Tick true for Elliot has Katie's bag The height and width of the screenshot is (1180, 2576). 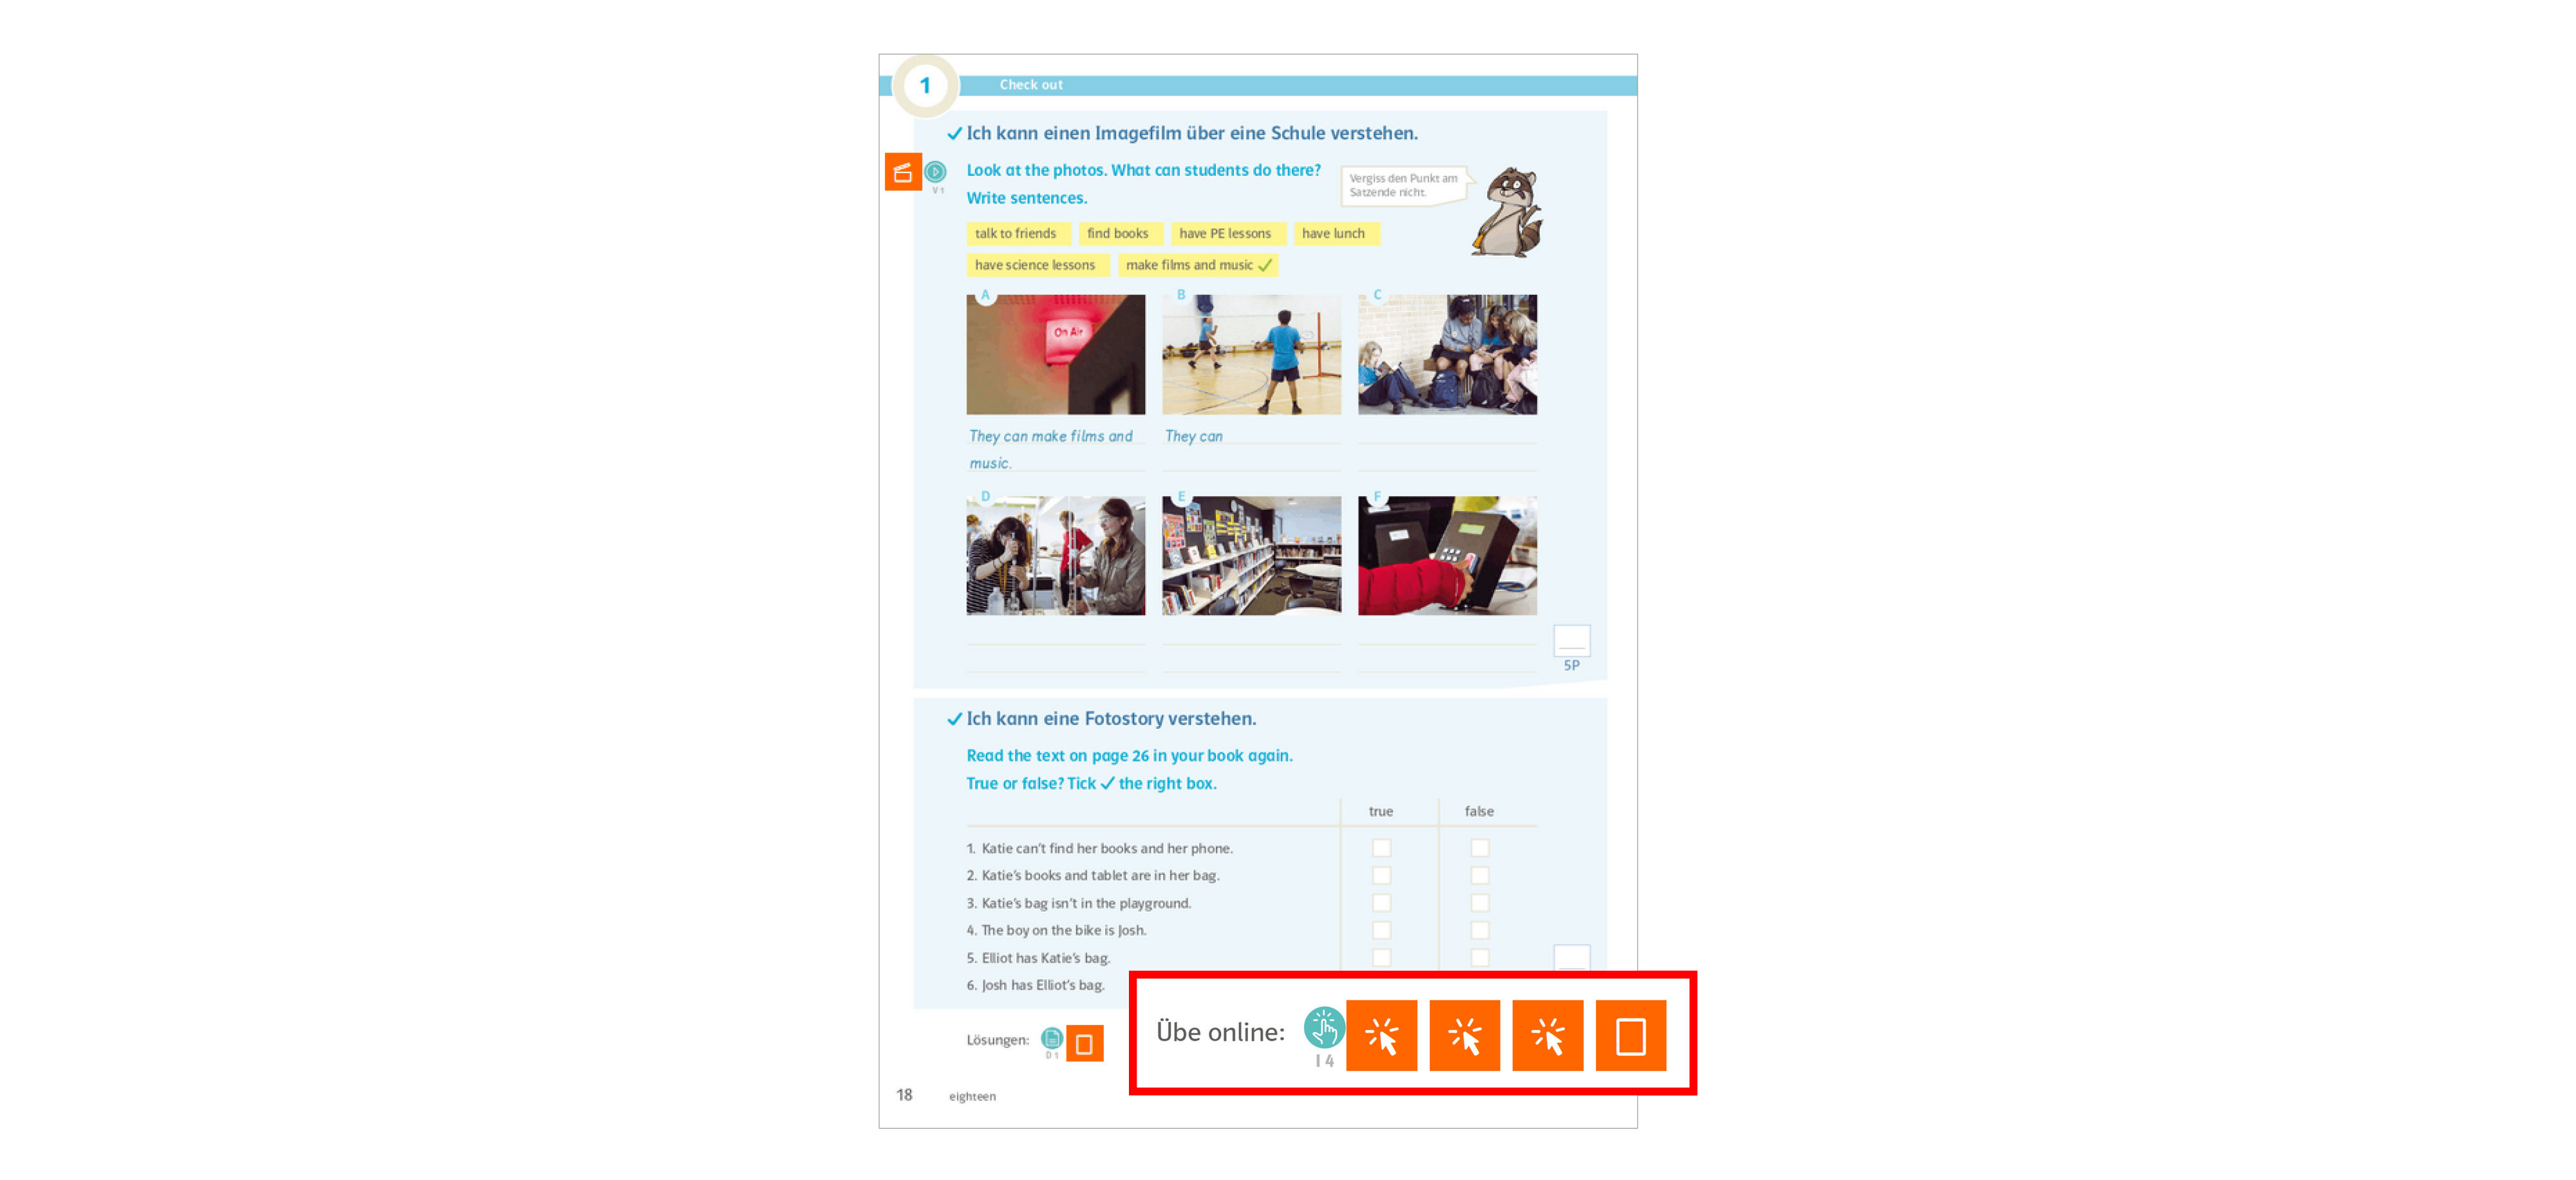[x=1381, y=957]
